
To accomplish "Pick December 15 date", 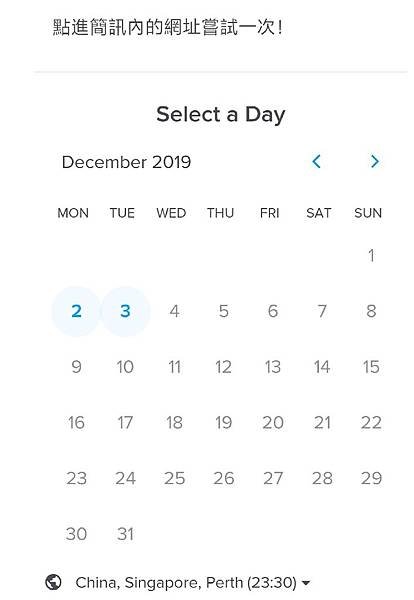I will [x=371, y=367].
